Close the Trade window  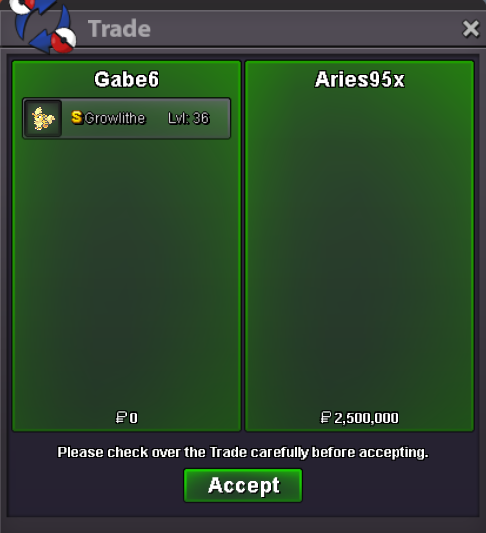point(471,29)
